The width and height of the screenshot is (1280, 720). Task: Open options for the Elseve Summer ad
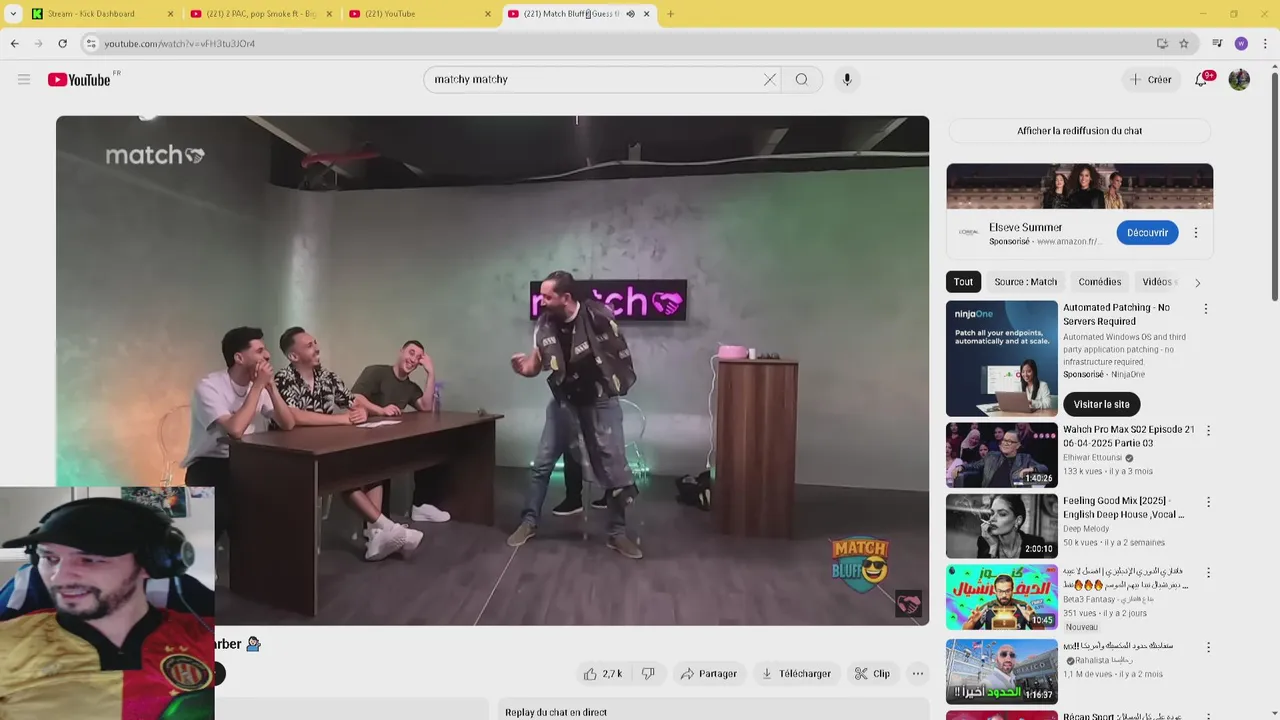1195,233
